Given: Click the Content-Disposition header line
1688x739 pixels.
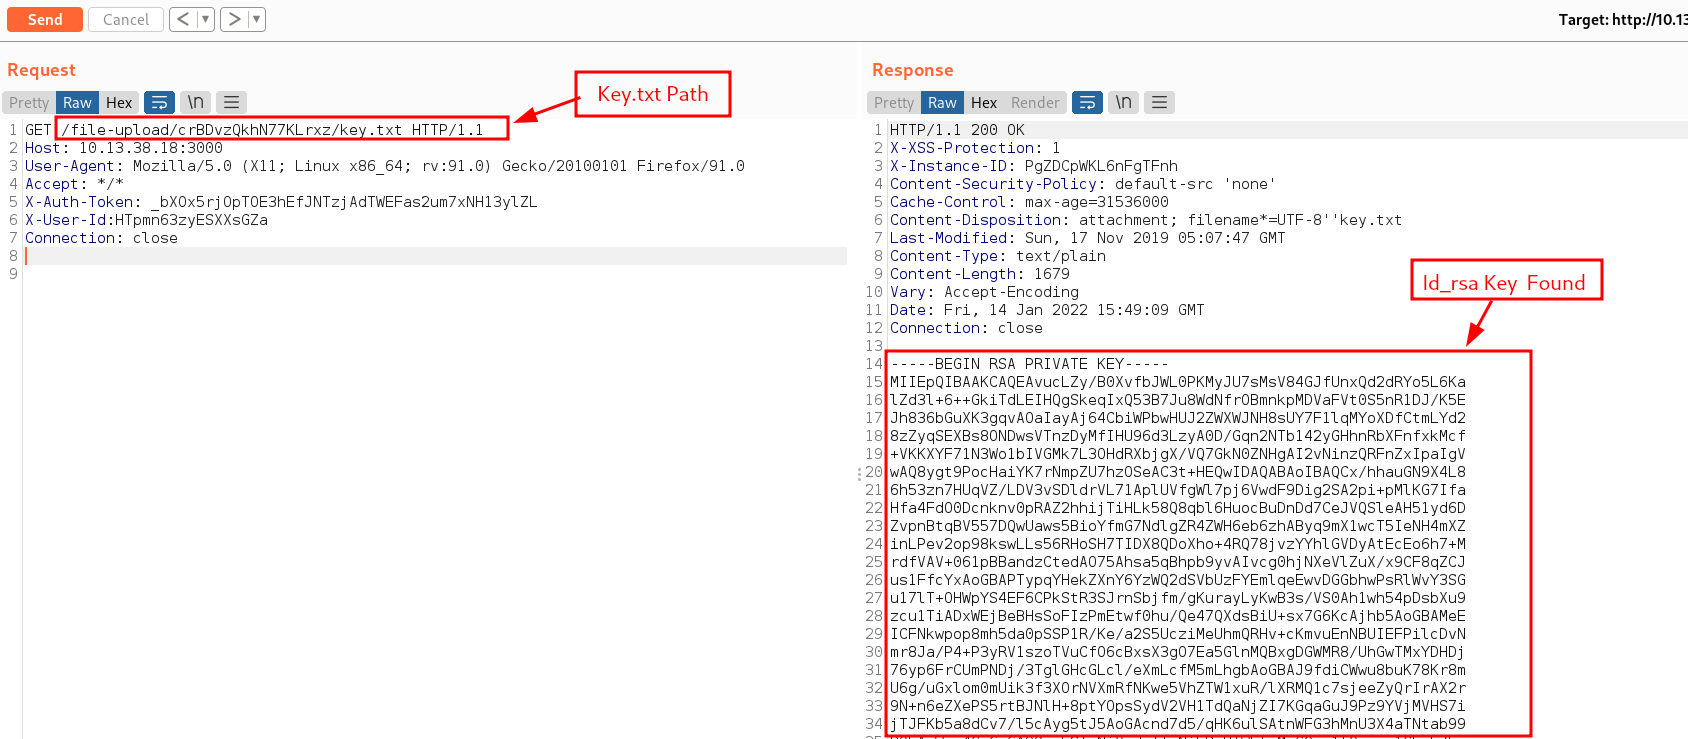Looking at the screenshot, I should pos(1146,220).
